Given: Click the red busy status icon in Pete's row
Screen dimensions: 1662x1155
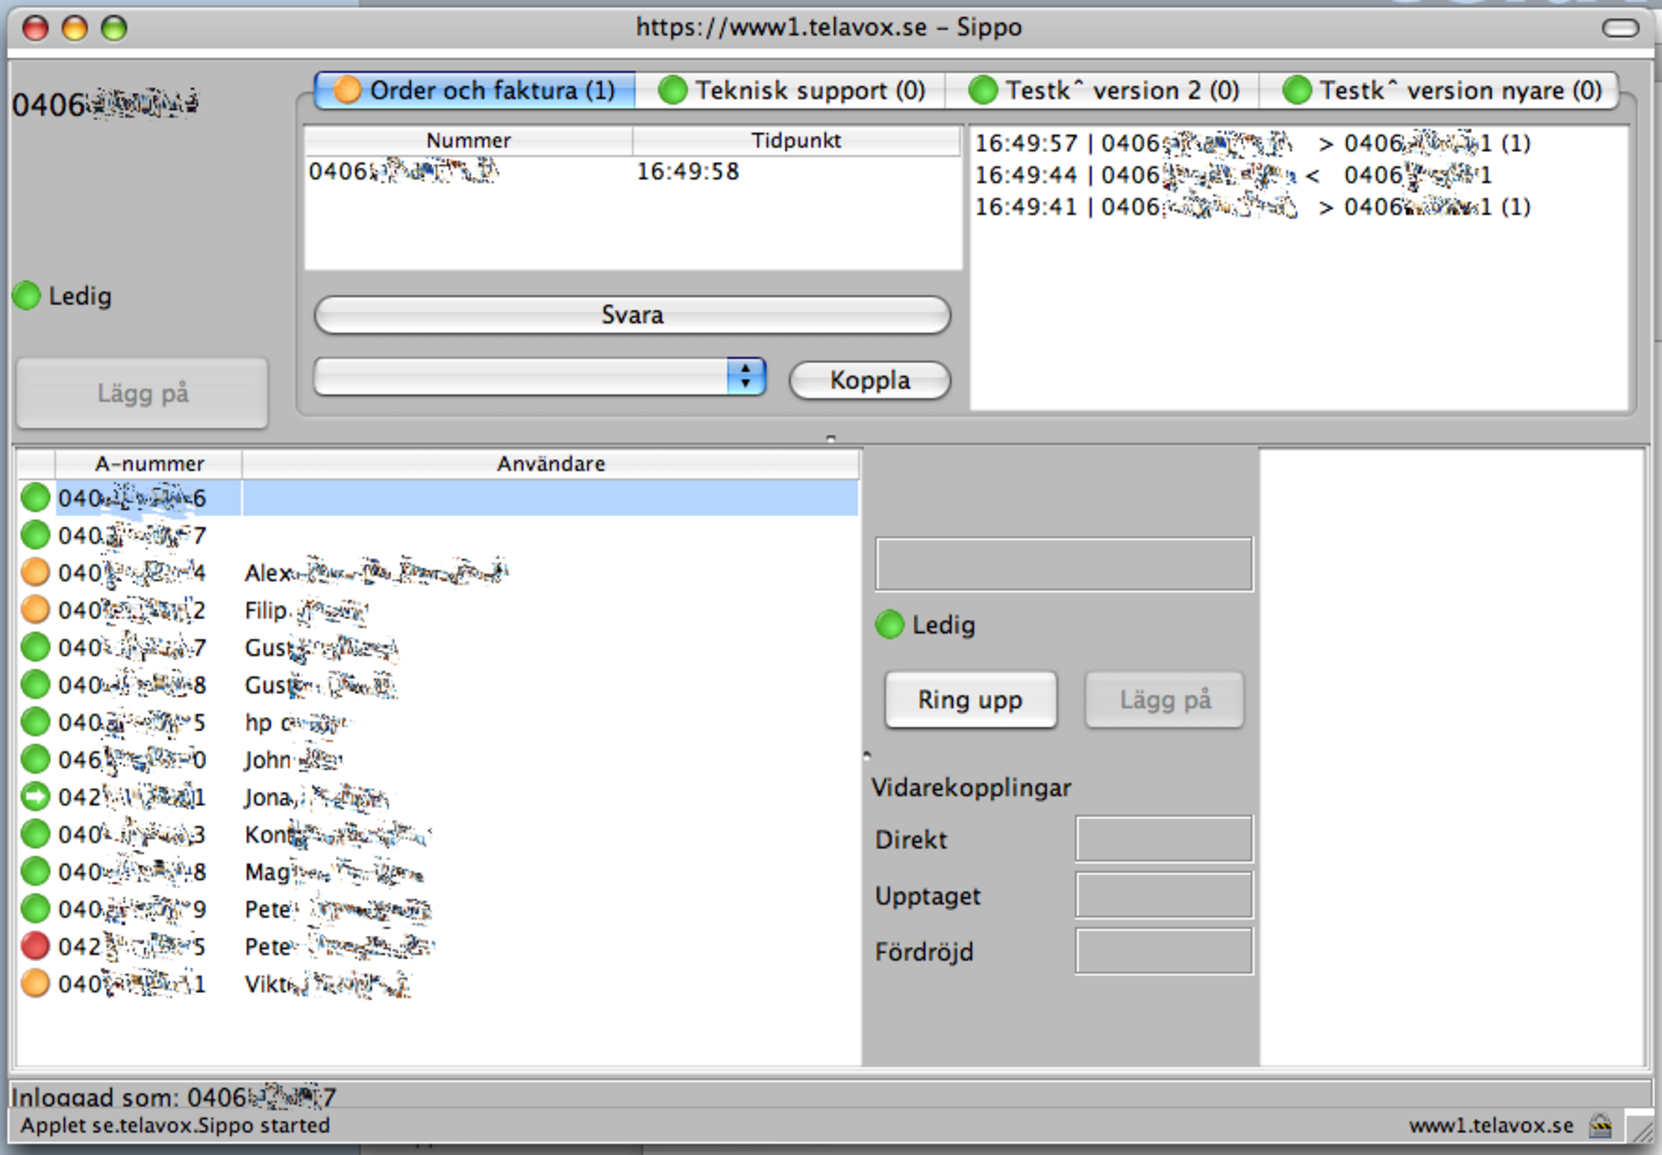Looking at the screenshot, I should pyautogui.click(x=35, y=946).
